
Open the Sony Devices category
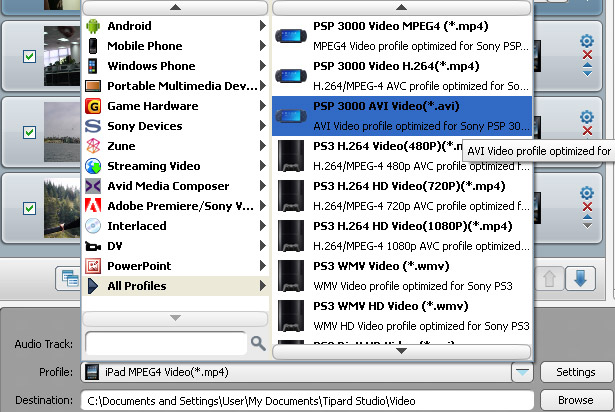[x=175, y=126]
